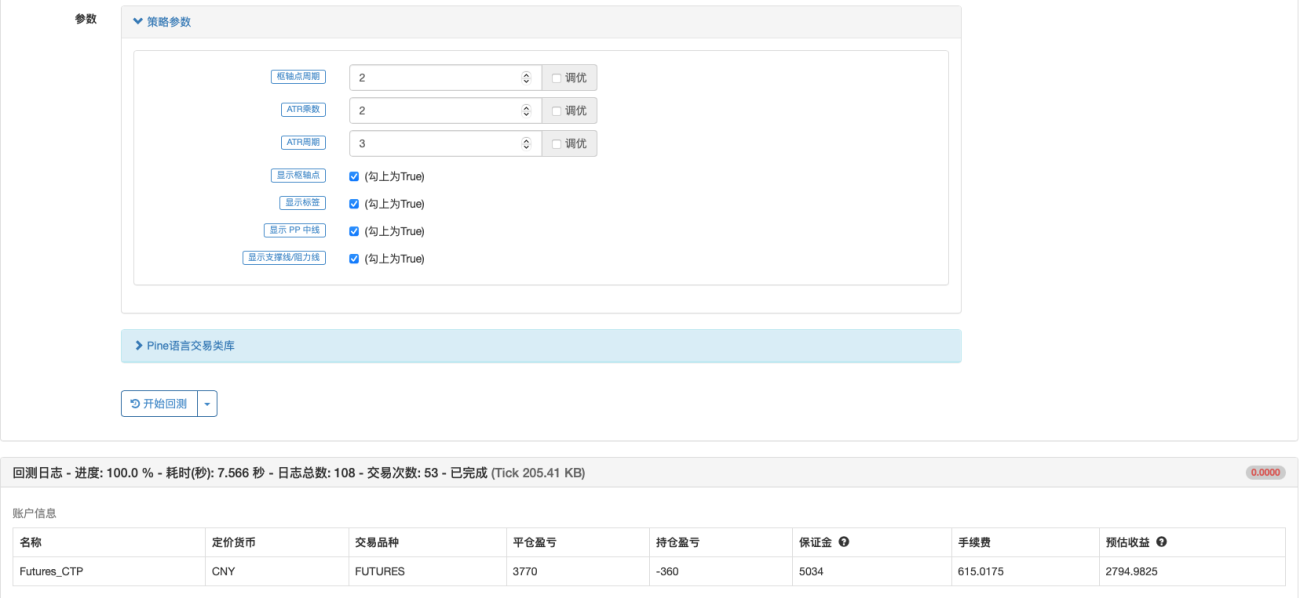Click the refresh icon on 开始回测
The height and width of the screenshot is (598, 1300).
click(135, 404)
